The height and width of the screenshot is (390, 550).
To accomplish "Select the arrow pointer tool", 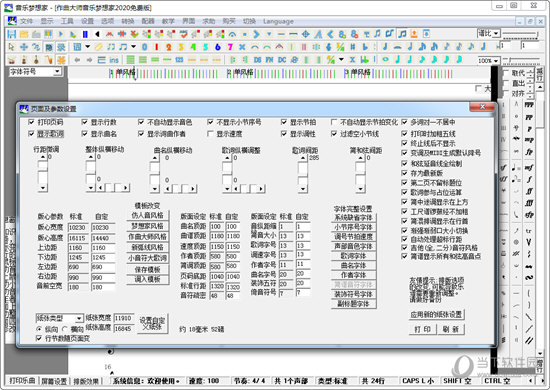I will point(11,47).
